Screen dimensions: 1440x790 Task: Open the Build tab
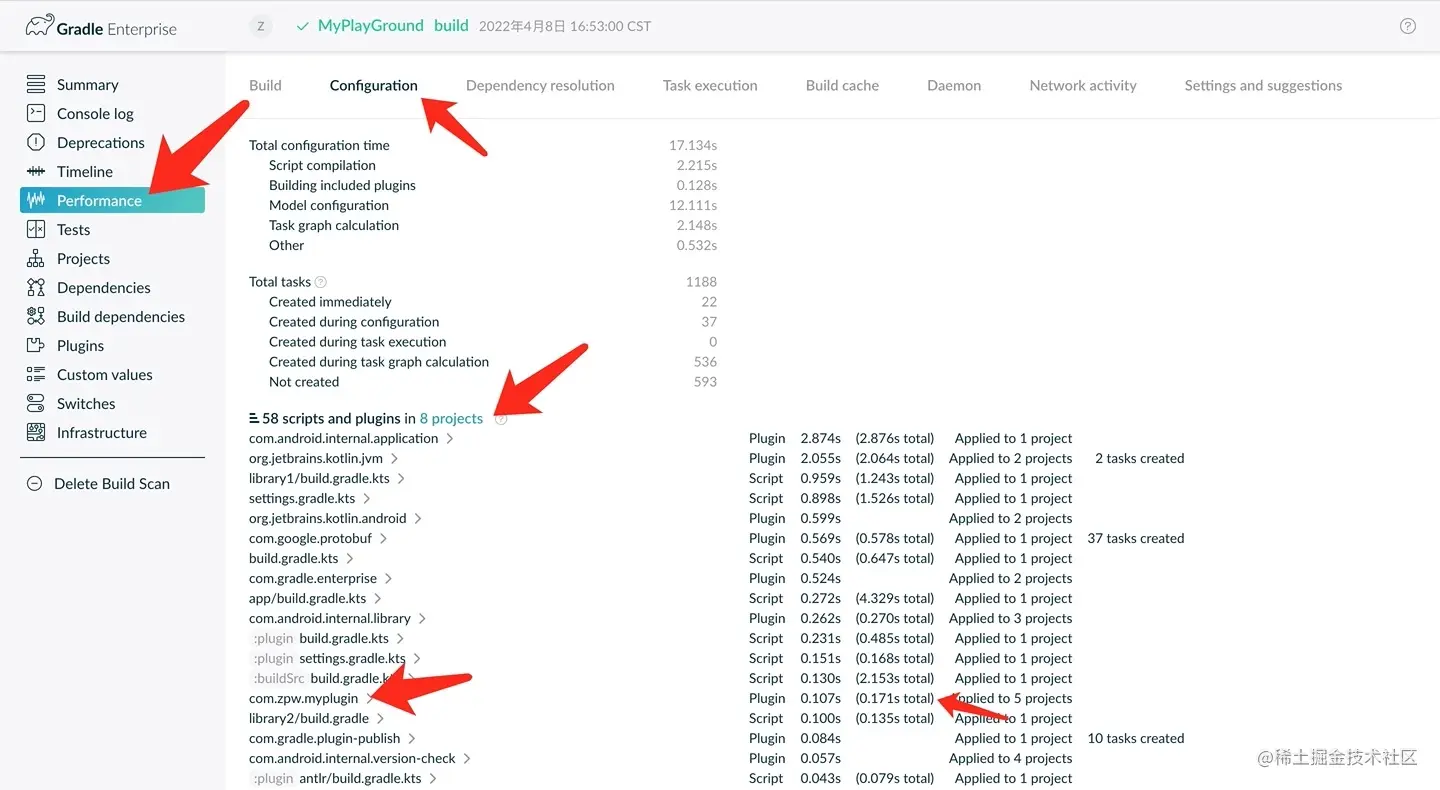265,85
